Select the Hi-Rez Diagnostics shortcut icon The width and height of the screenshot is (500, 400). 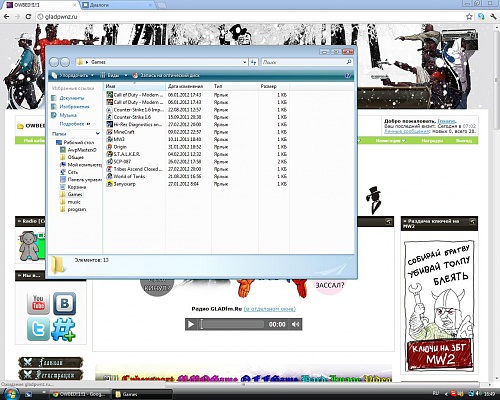(109, 124)
